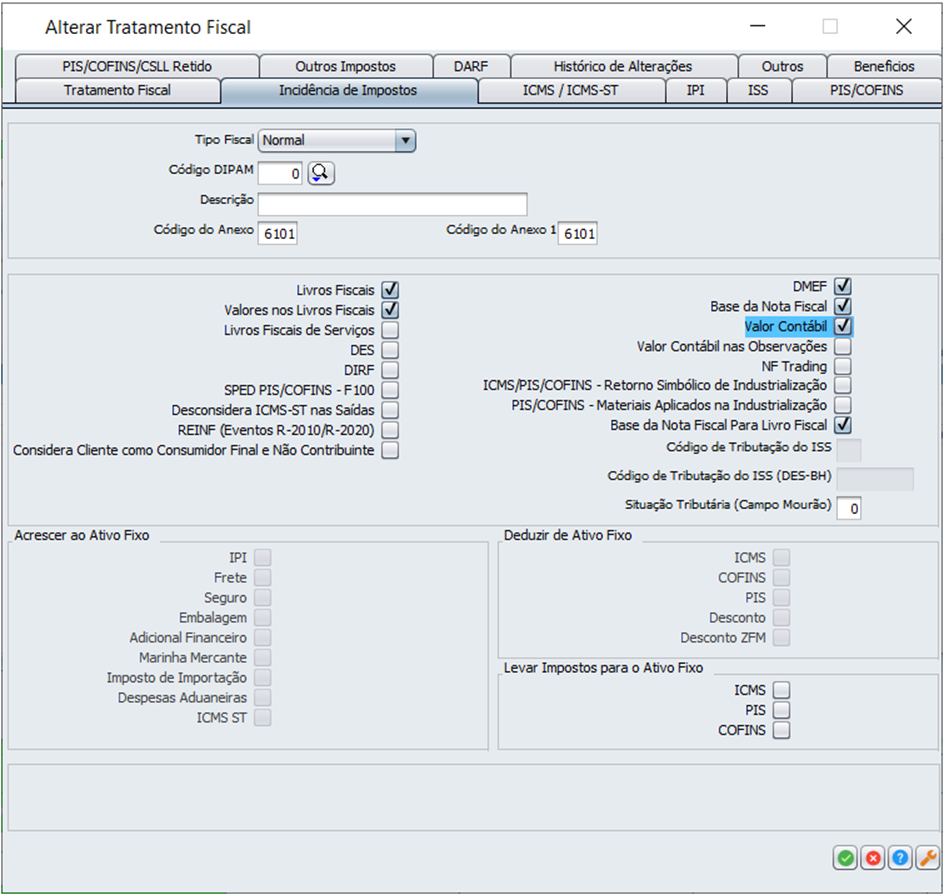Screen dimensions: 944x895
Task: Enable the DIRF checkbox
Action: click(x=390, y=370)
